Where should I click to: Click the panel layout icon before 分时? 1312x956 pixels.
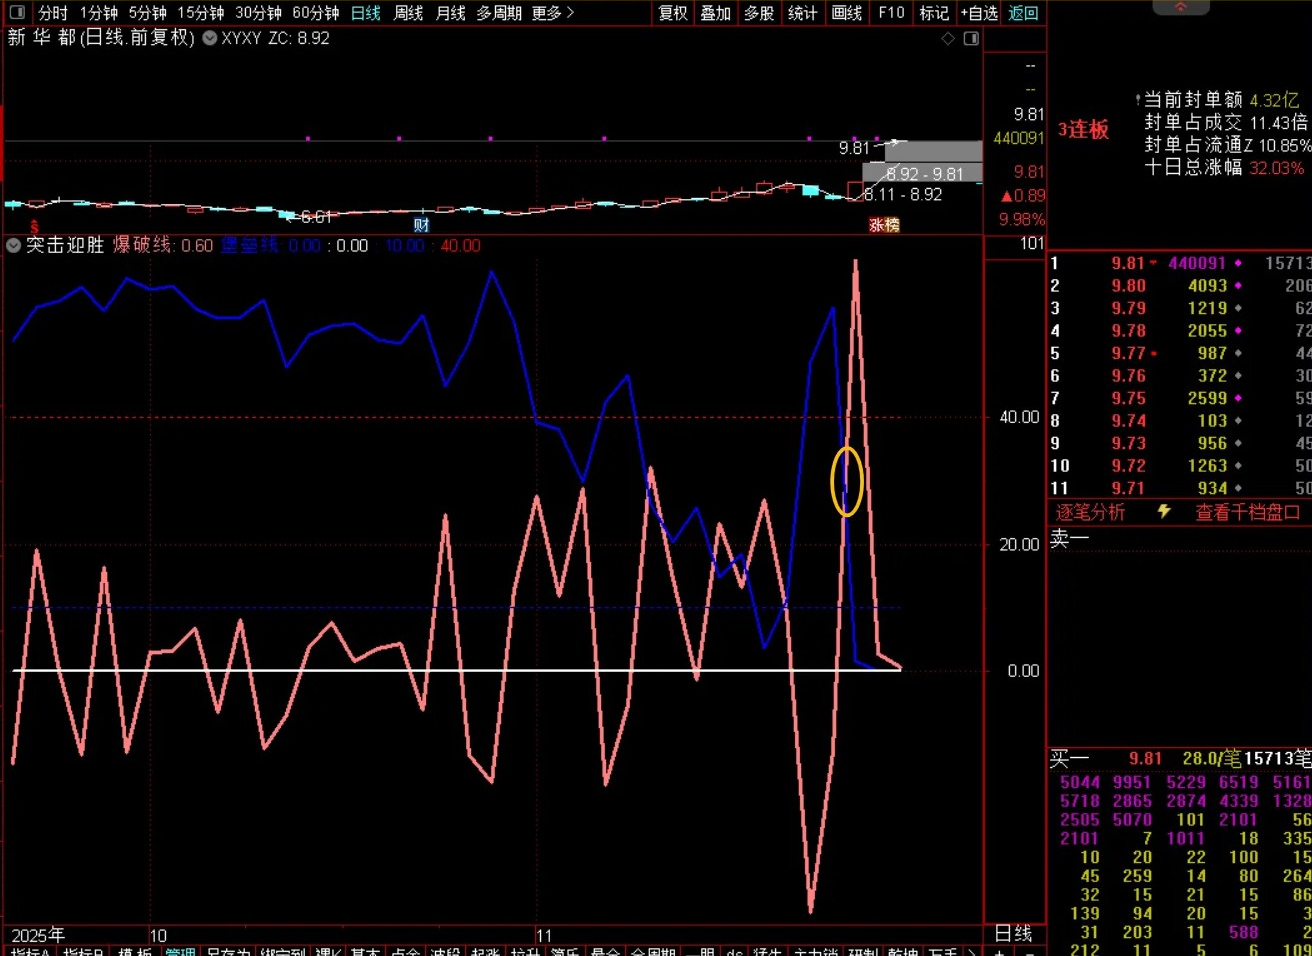point(17,13)
